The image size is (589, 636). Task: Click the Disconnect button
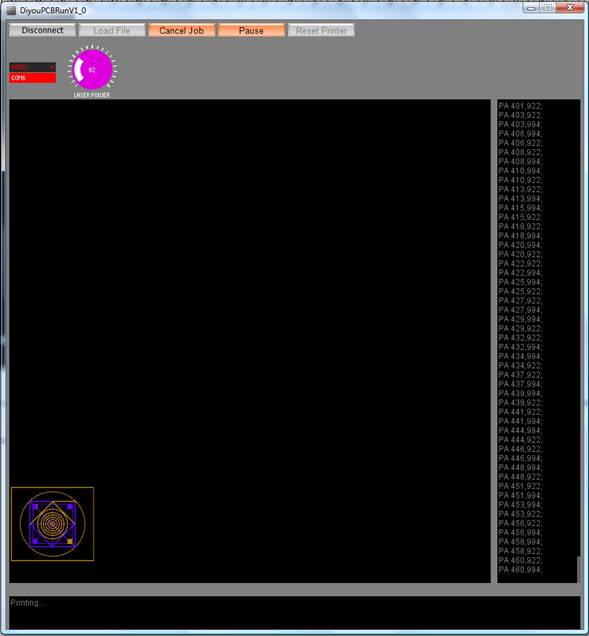pos(43,30)
